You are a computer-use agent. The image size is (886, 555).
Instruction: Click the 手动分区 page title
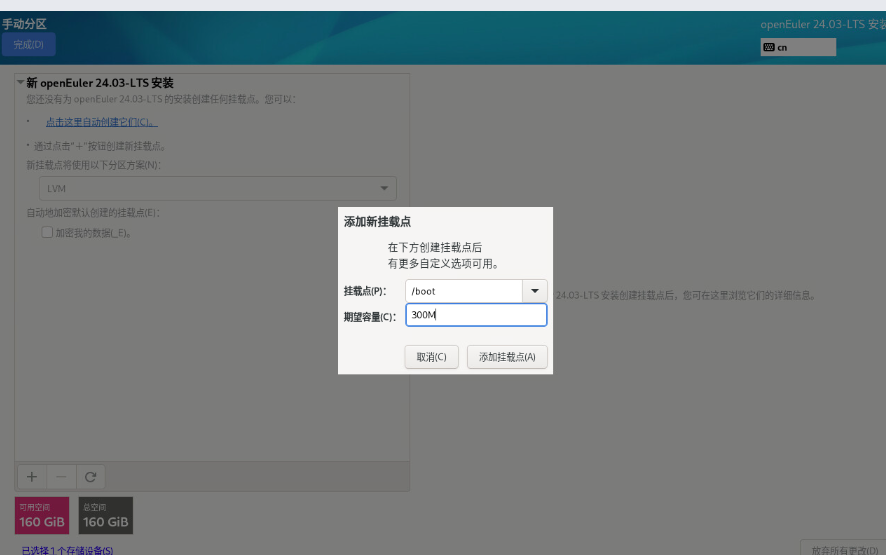[24, 24]
